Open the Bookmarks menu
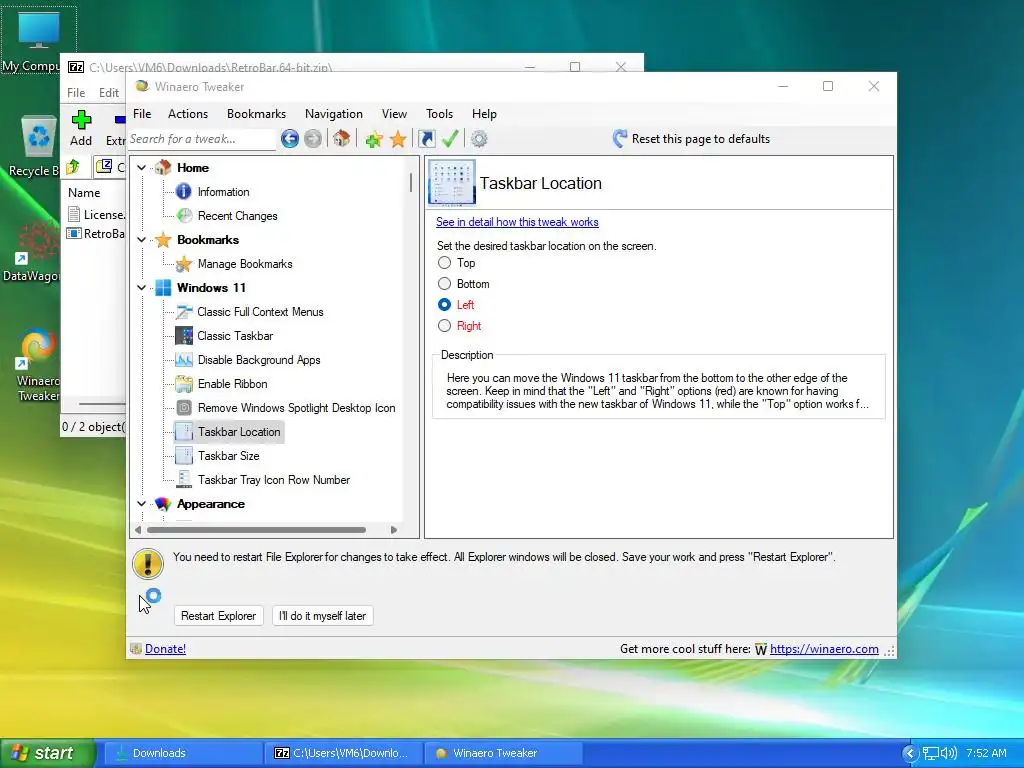The image size is (1024, 768). (257, 114)
